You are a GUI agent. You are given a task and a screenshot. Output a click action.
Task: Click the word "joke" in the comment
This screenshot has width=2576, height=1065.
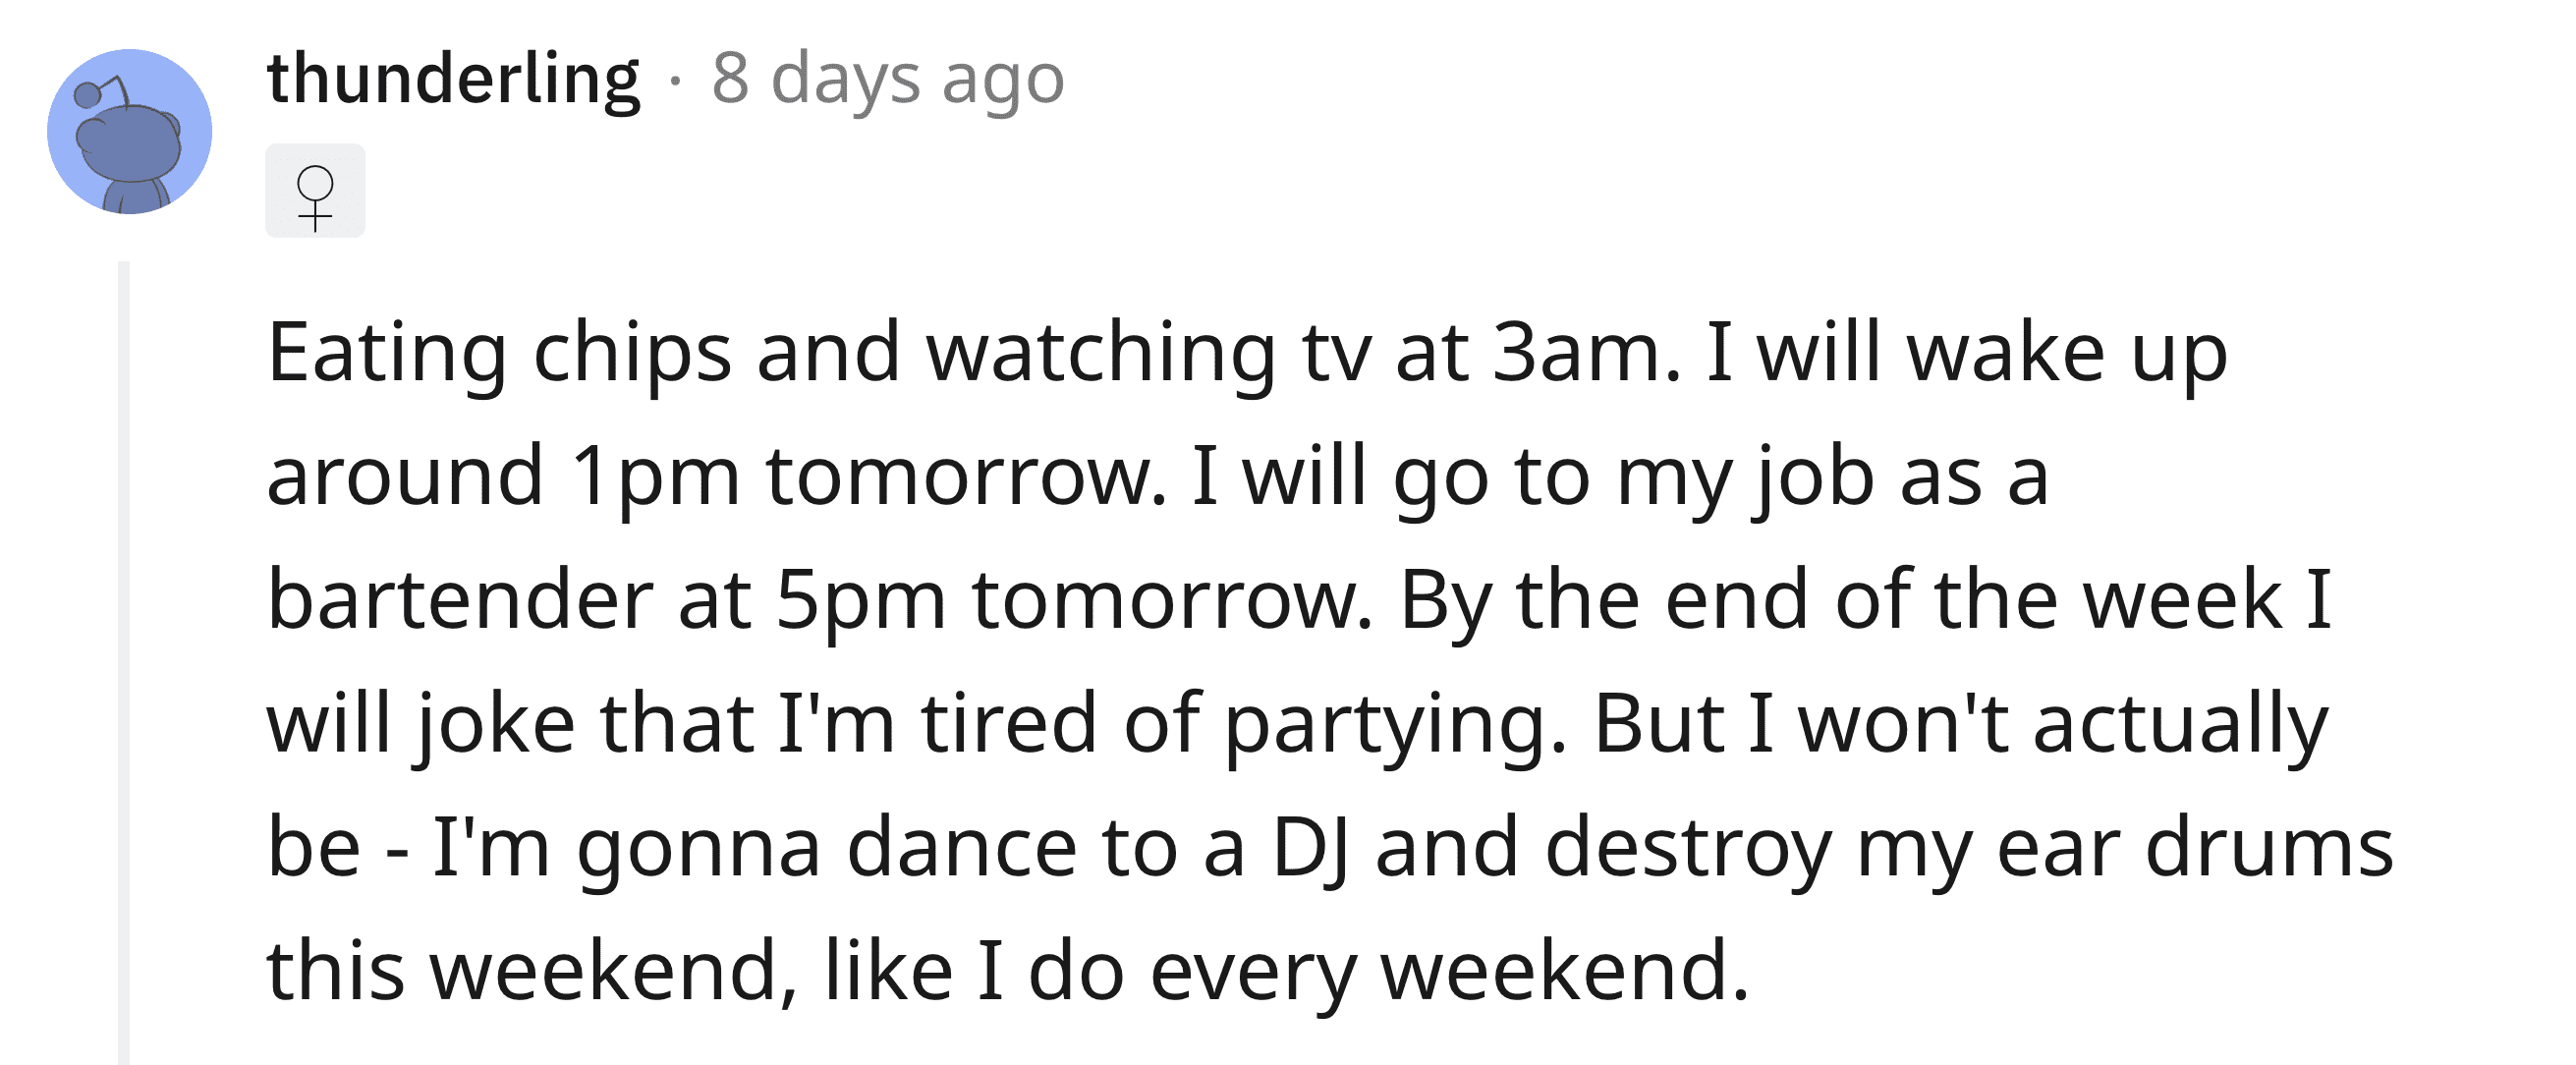[495, 724]
